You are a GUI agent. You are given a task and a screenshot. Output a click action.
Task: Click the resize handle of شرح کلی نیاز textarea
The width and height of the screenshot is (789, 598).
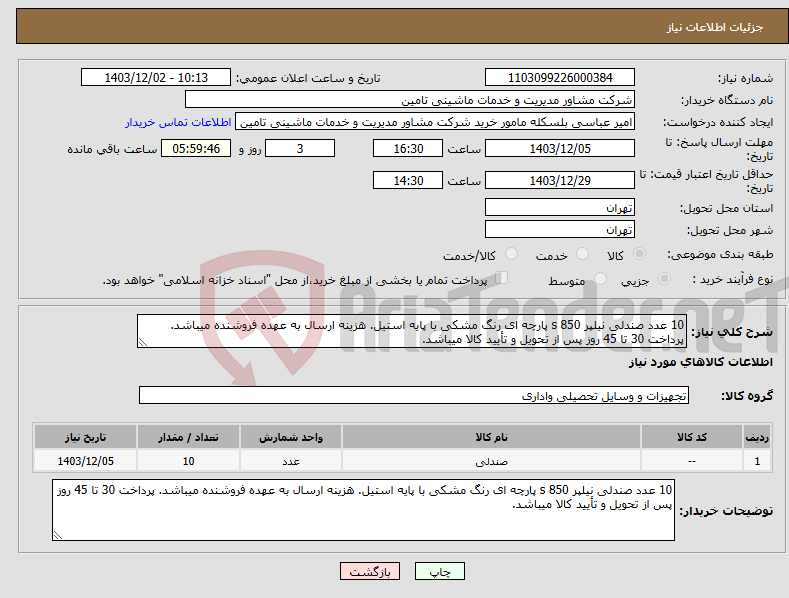pyautogui.click(x=143, y=342)
